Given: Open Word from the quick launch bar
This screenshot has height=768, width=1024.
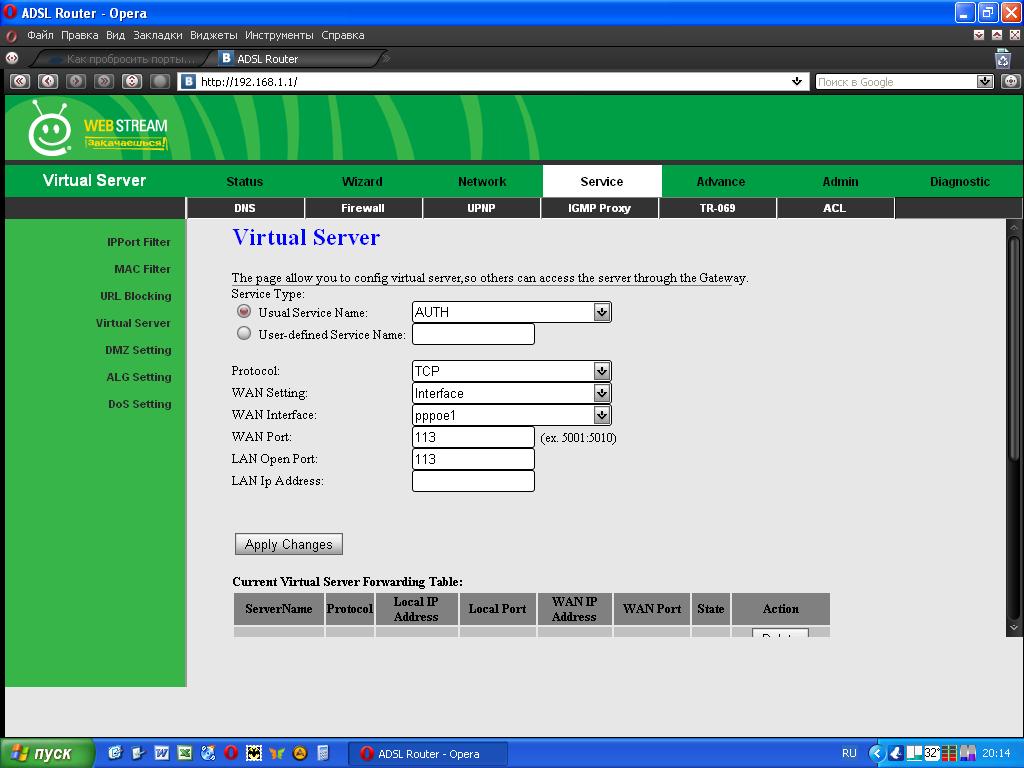Looking at the screenshot, I should click(x=161, y=753).
